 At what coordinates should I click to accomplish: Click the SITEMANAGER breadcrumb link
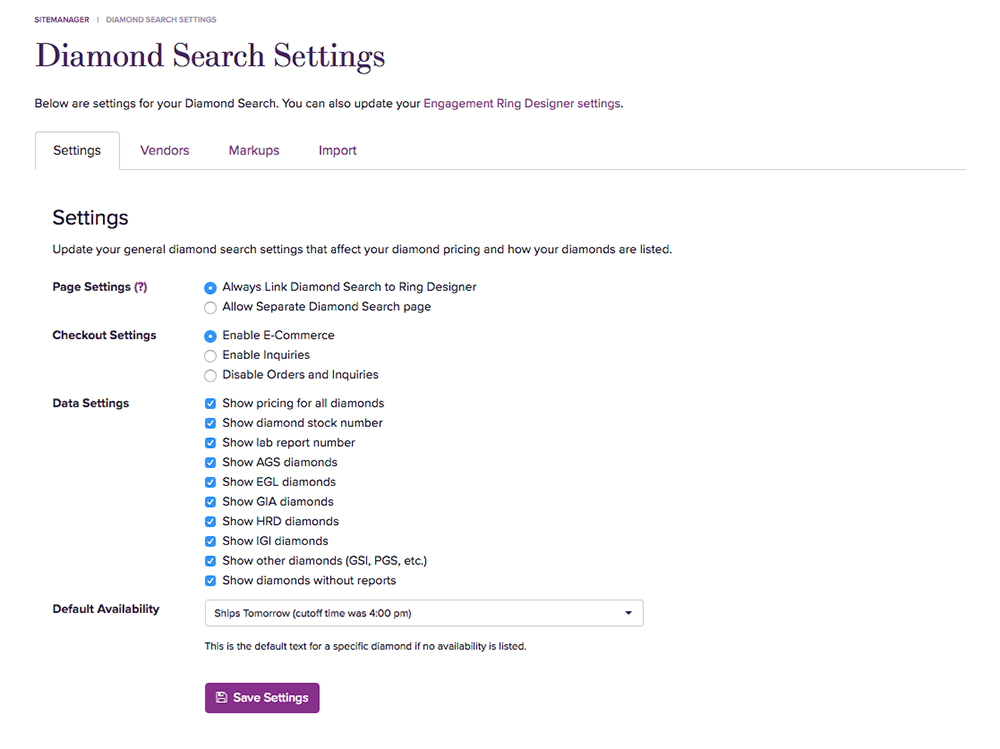pyautogui.click(x=62, y=20)
